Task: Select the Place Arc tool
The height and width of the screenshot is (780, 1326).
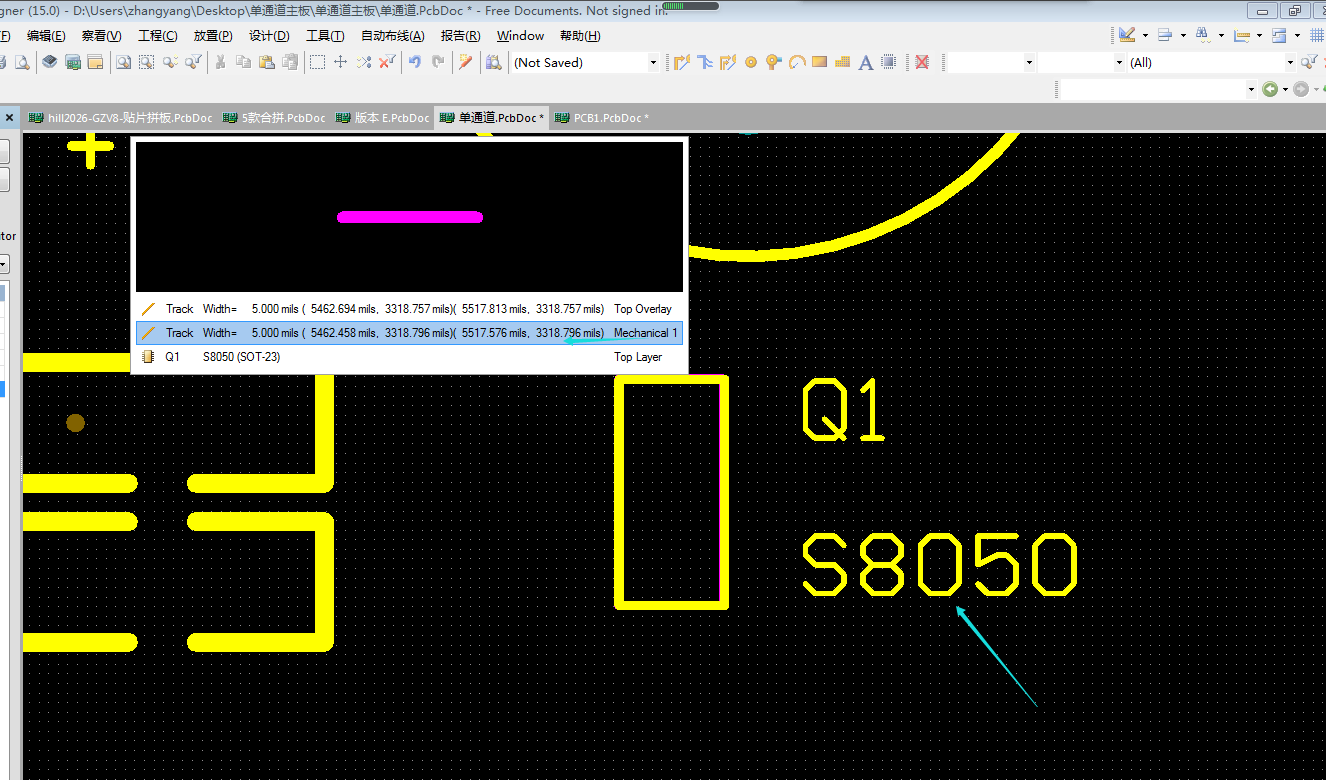Action: 797,62
